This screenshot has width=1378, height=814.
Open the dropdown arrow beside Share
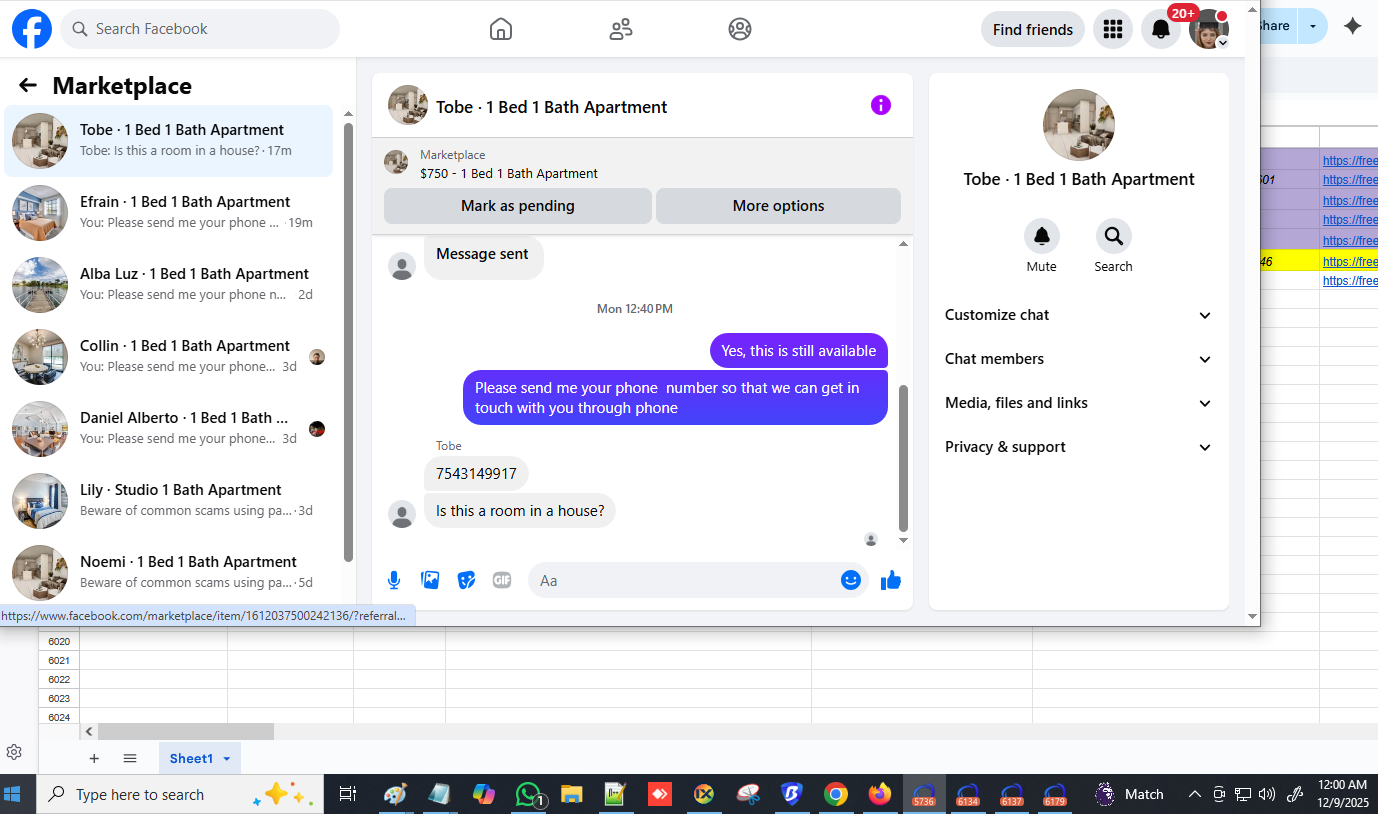(1313, 27)
